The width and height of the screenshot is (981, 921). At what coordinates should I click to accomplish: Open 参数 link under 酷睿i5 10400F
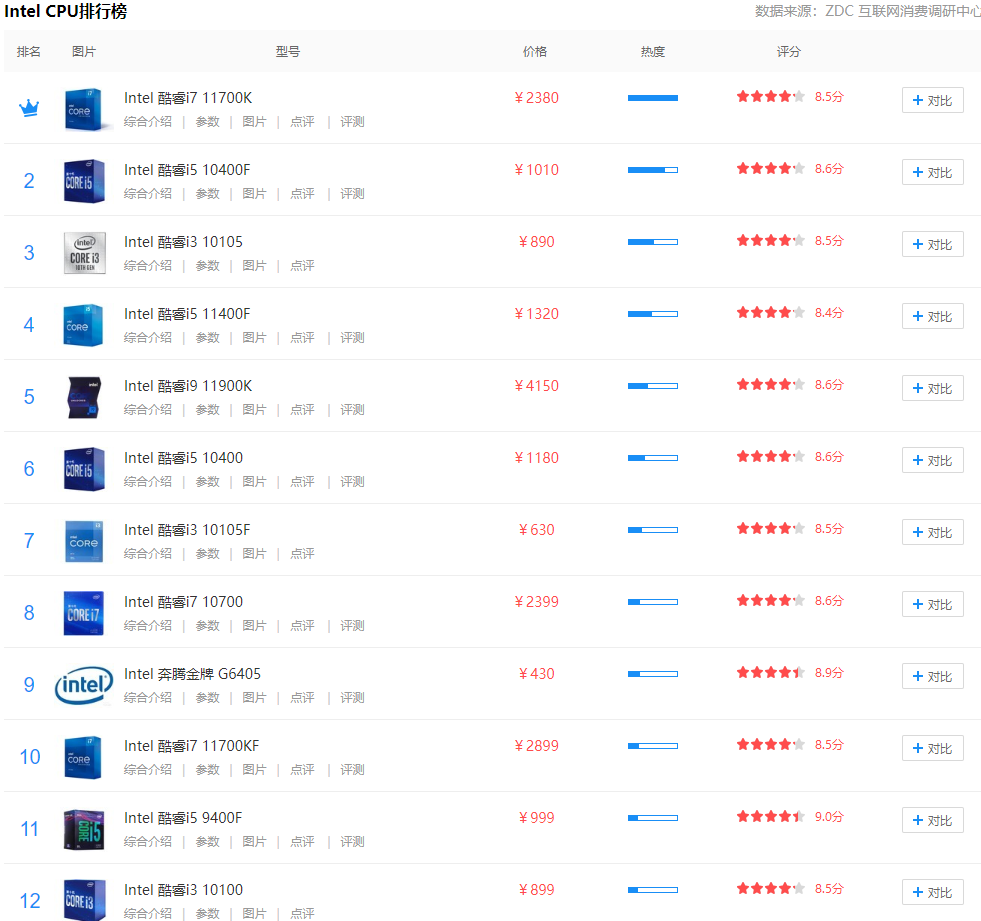click(207, 194)
